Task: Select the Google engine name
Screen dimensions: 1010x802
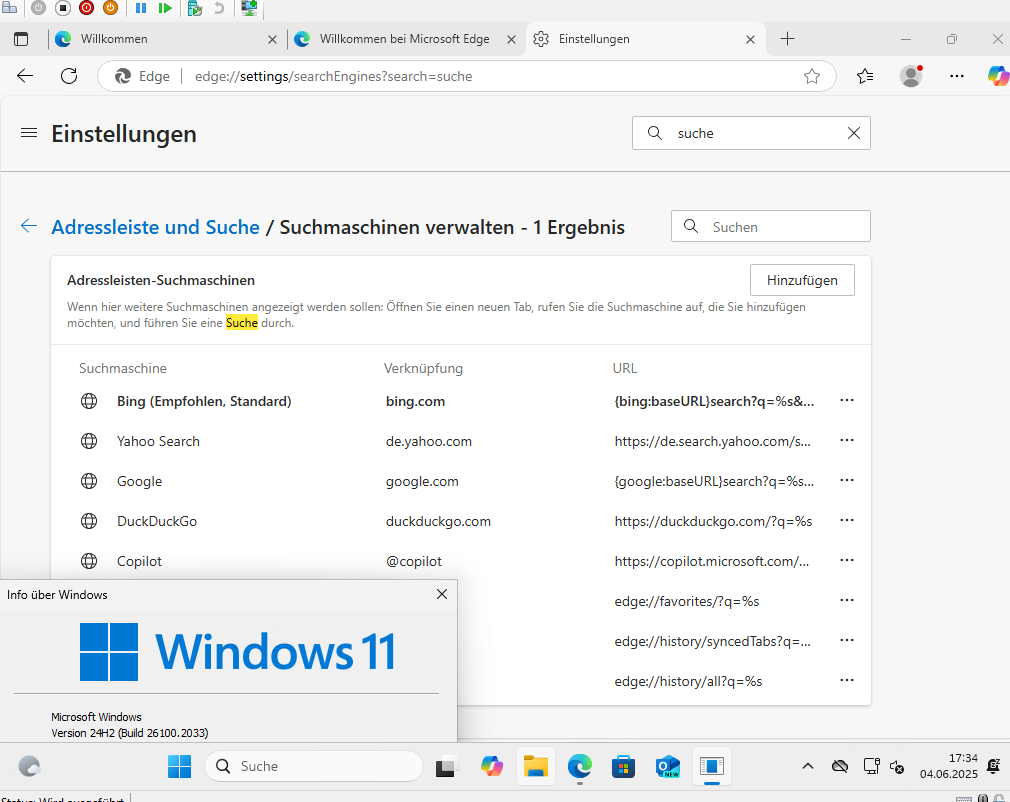Action: click(139, 481)
